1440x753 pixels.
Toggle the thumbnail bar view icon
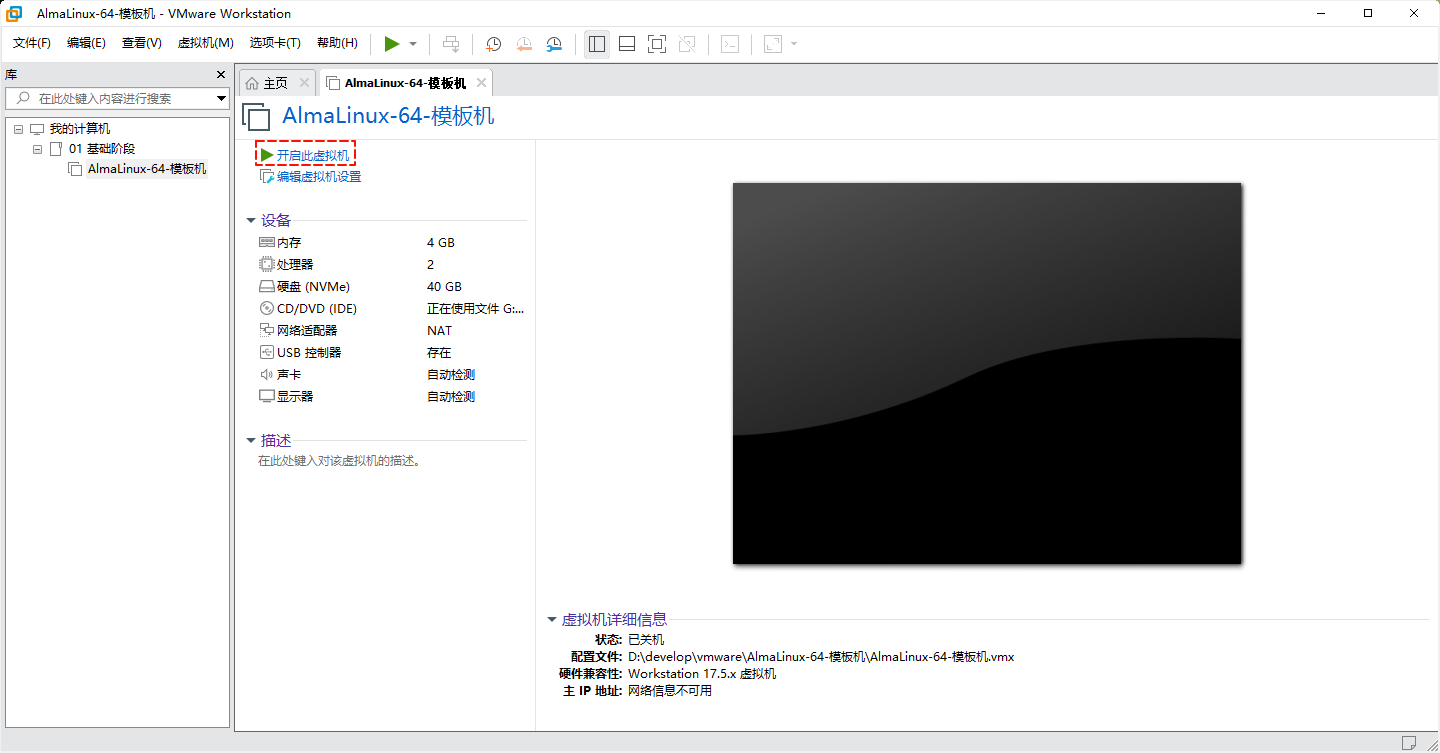(627, 44)
